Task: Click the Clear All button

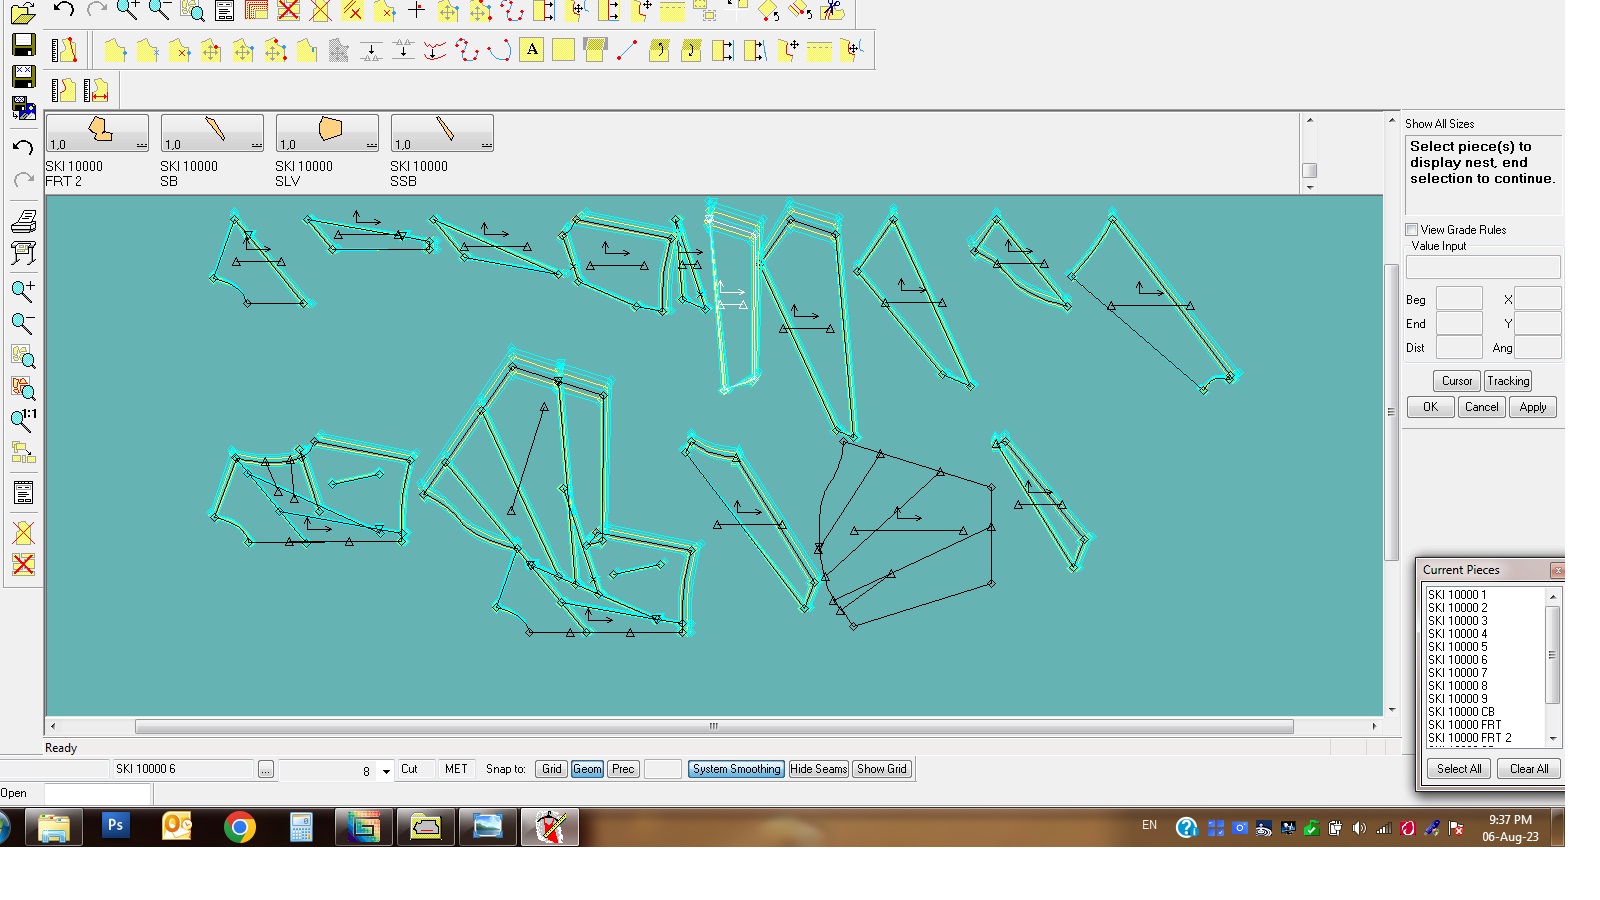Action: click(1528, 769)
